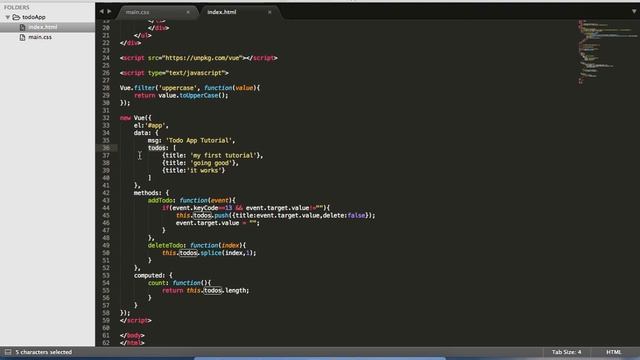Viewport: 640px width, 360px height.
Task: Close the main.css tab
Action: pyautogui.click(x=188, y=12)
